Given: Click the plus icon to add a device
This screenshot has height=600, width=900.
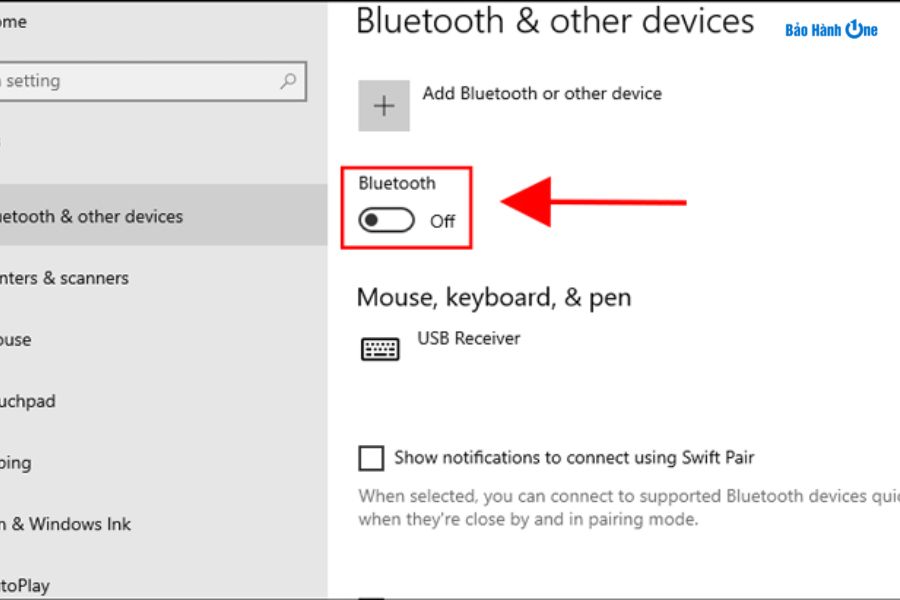Looking at the screenshot, I should 384,106.
